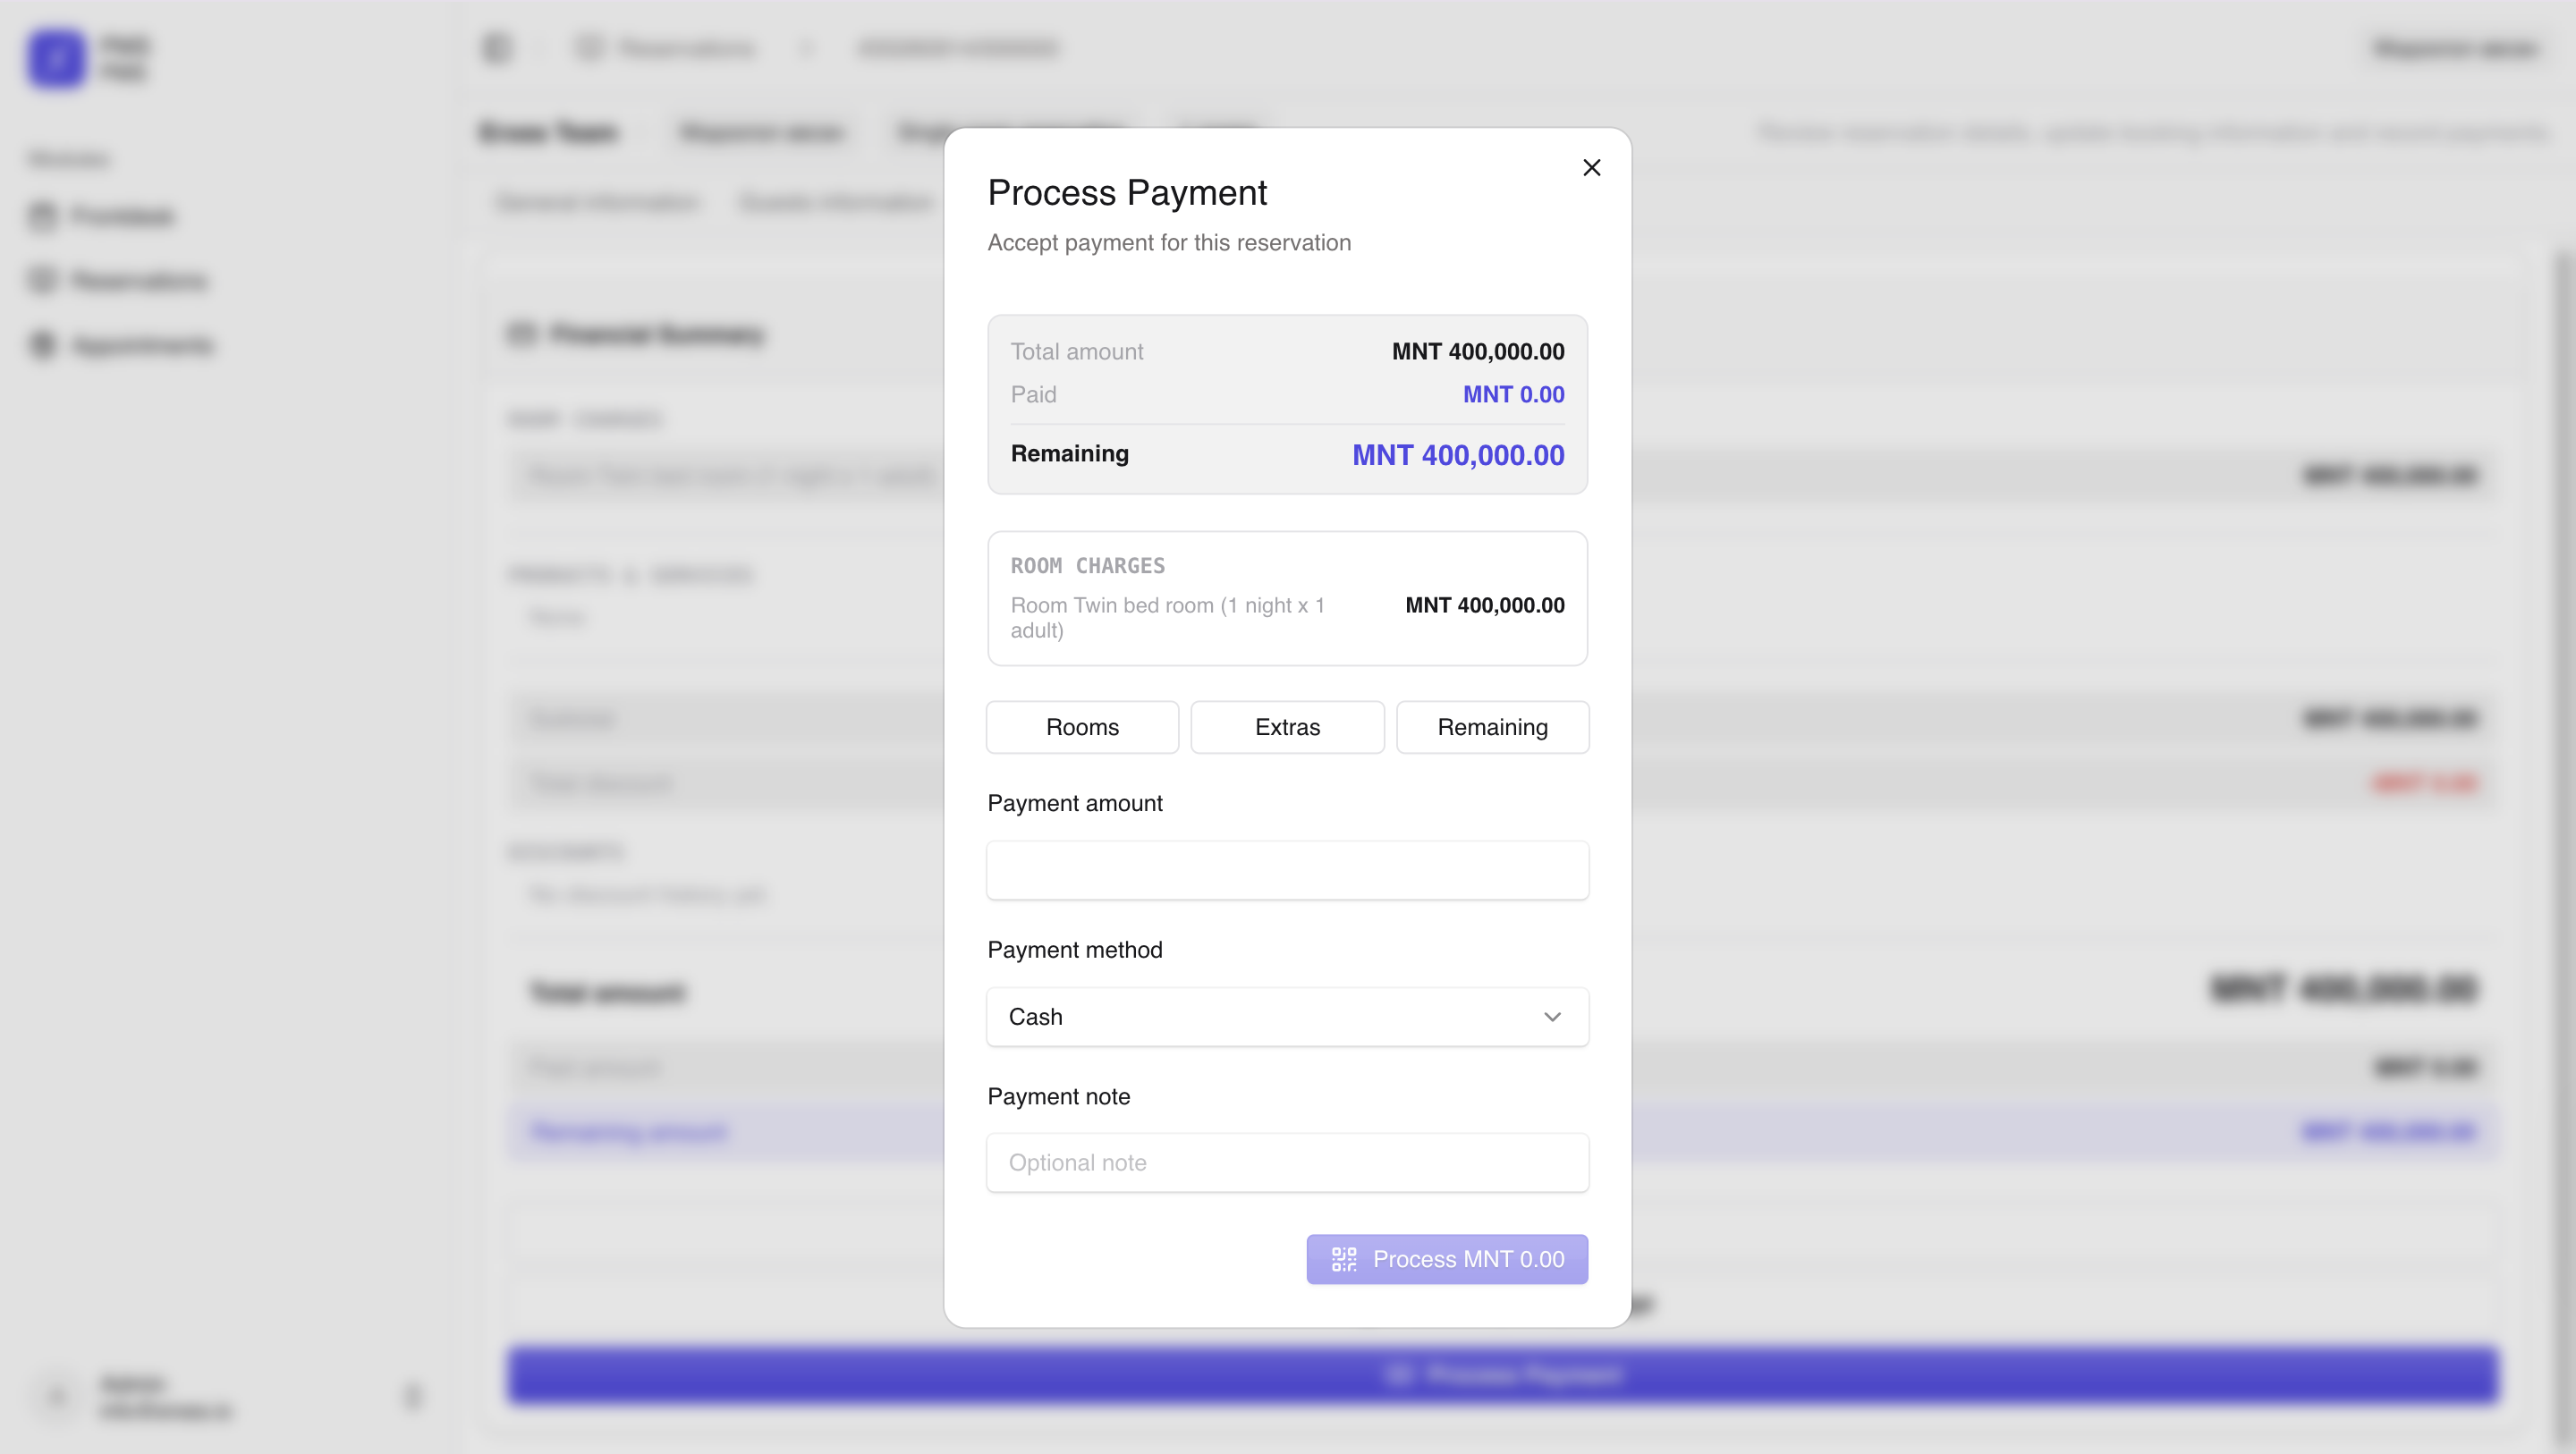Click the QR icon in the Process button
Viewport: 2576px width, 1454px height.
(1344, 1259)
